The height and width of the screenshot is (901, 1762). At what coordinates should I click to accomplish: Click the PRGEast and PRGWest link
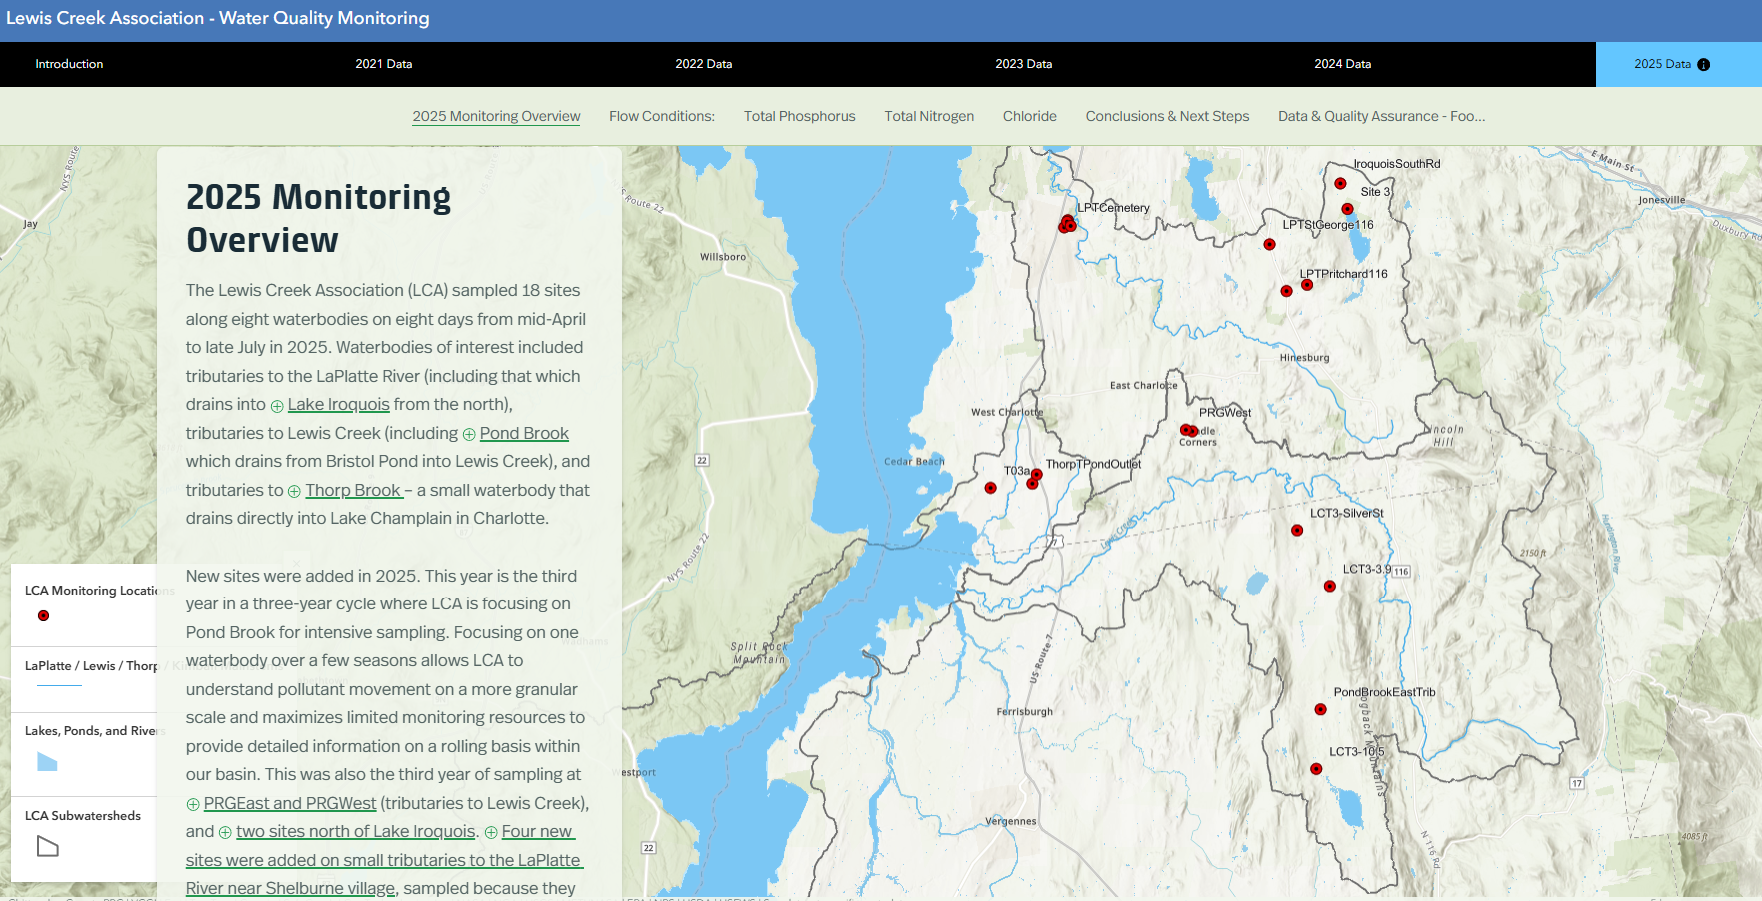click(289, 802)
